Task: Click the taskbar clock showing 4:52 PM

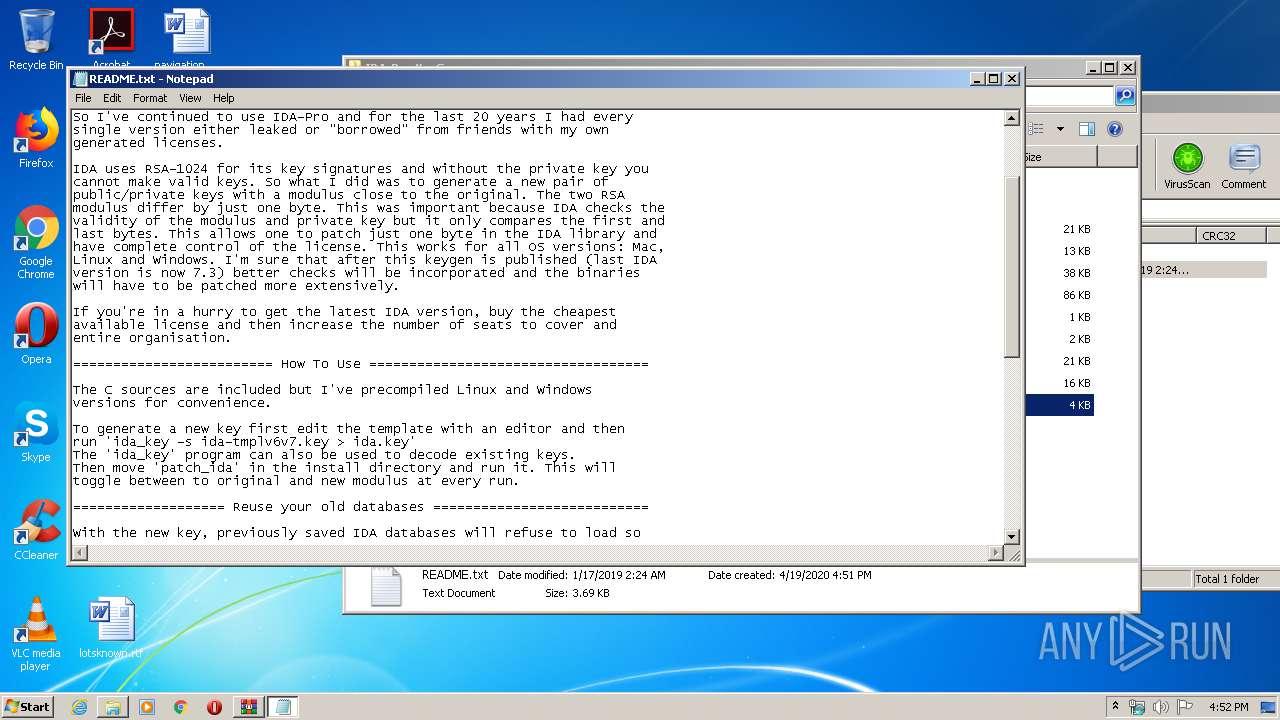Action: pos(1228,707)
